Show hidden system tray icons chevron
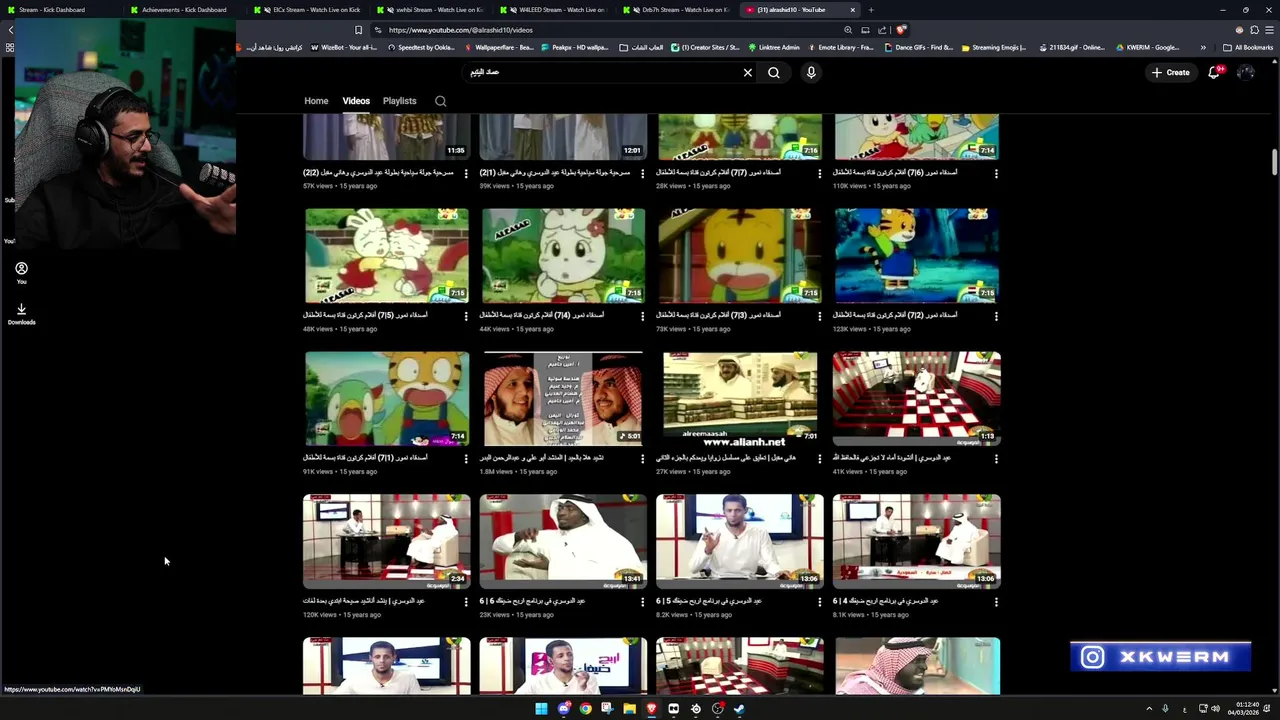Viewport: 1280px width, 720px height. click(1149, 709)
